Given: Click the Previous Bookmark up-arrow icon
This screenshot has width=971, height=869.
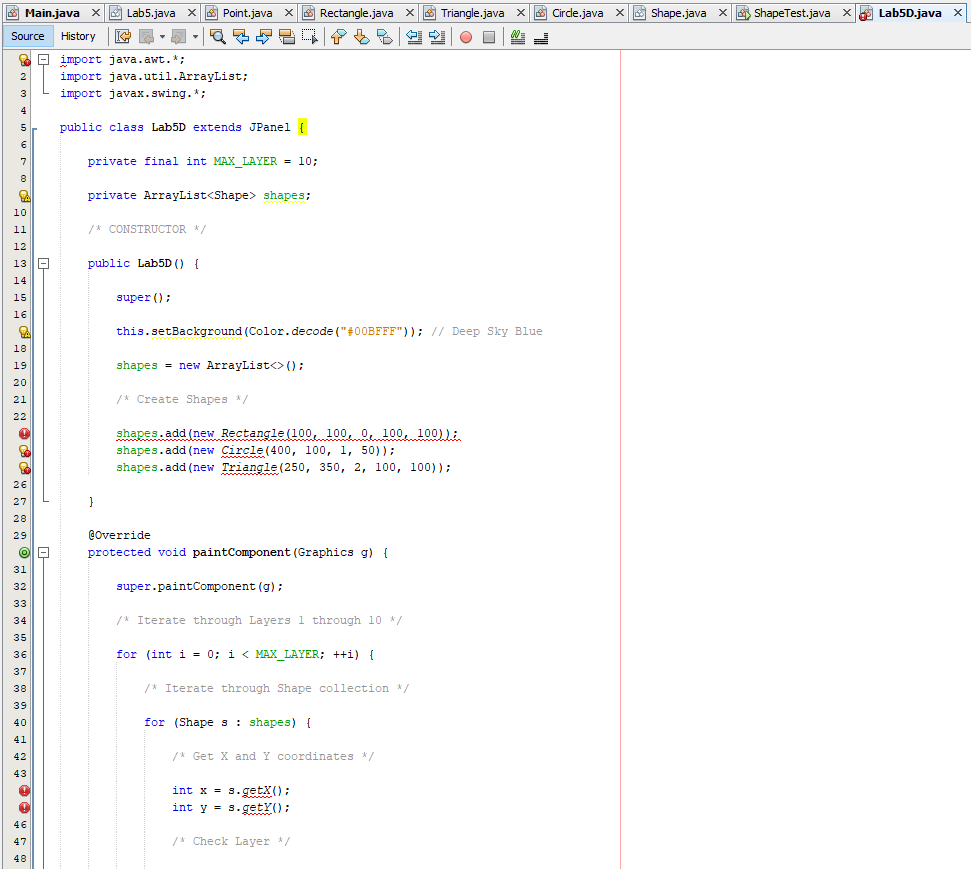Looking at the screenshot, I should (x=338, y=36).
